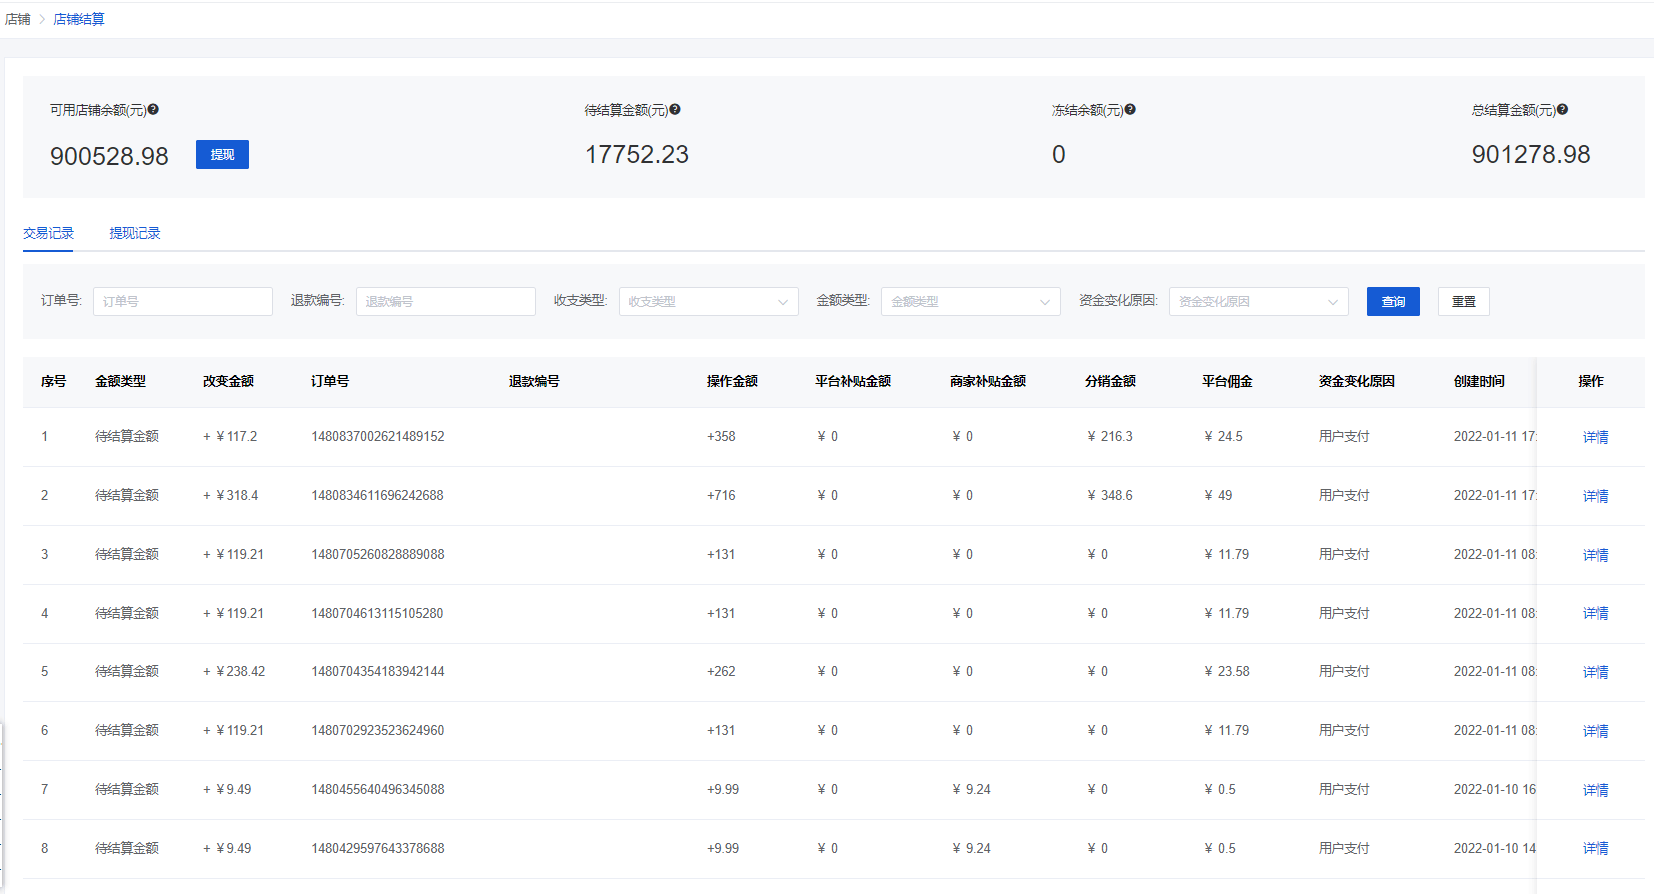The height and width of the screenshot is (894, 1654).
Task: Click the 改变金额 column header
Action: [x=228, y=381]
